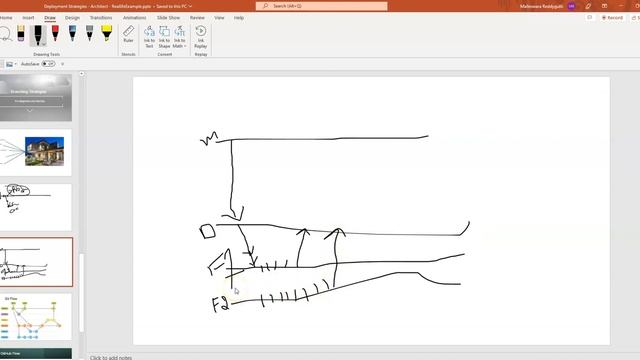Viewport: 640px width, 360px height.
Task: Select the gray pencil
Action: 89,33
